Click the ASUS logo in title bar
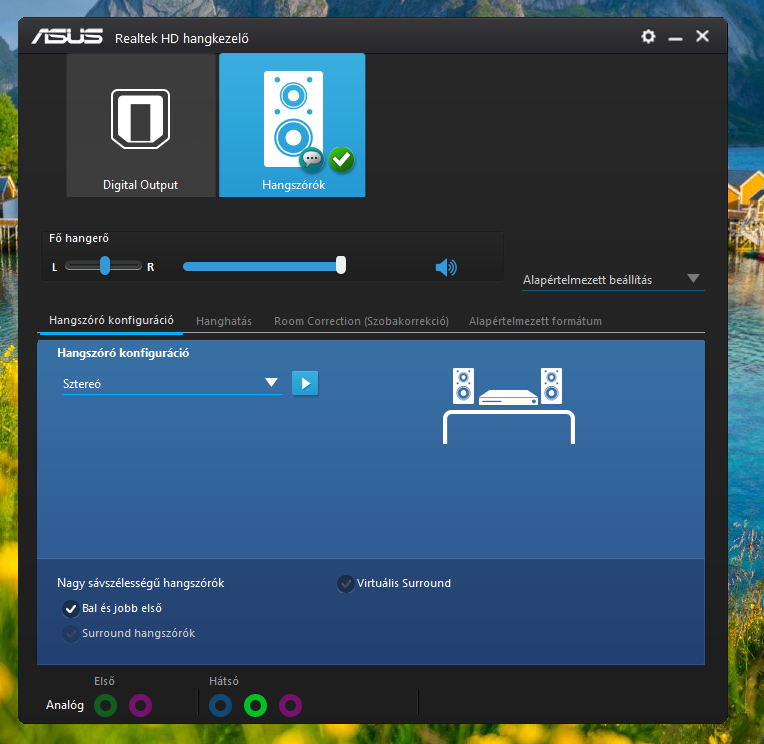The image size is (764, 744). (x=67, y=37)
